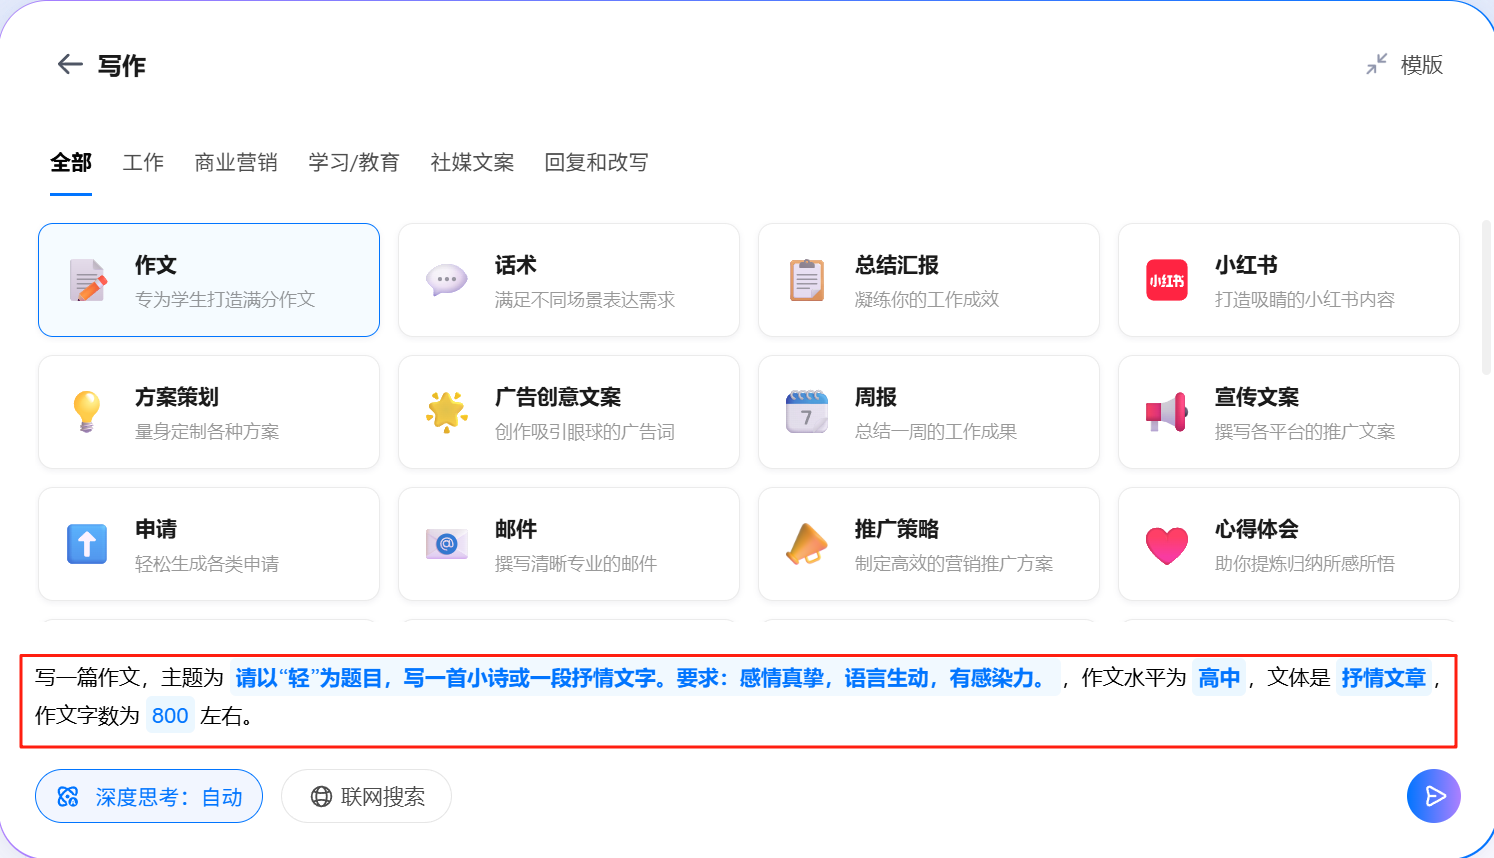Image resolution: width=1494 pixels, height=858 pixels.
Task: Click the template list vertical scrollbar
Action: 1486,298
